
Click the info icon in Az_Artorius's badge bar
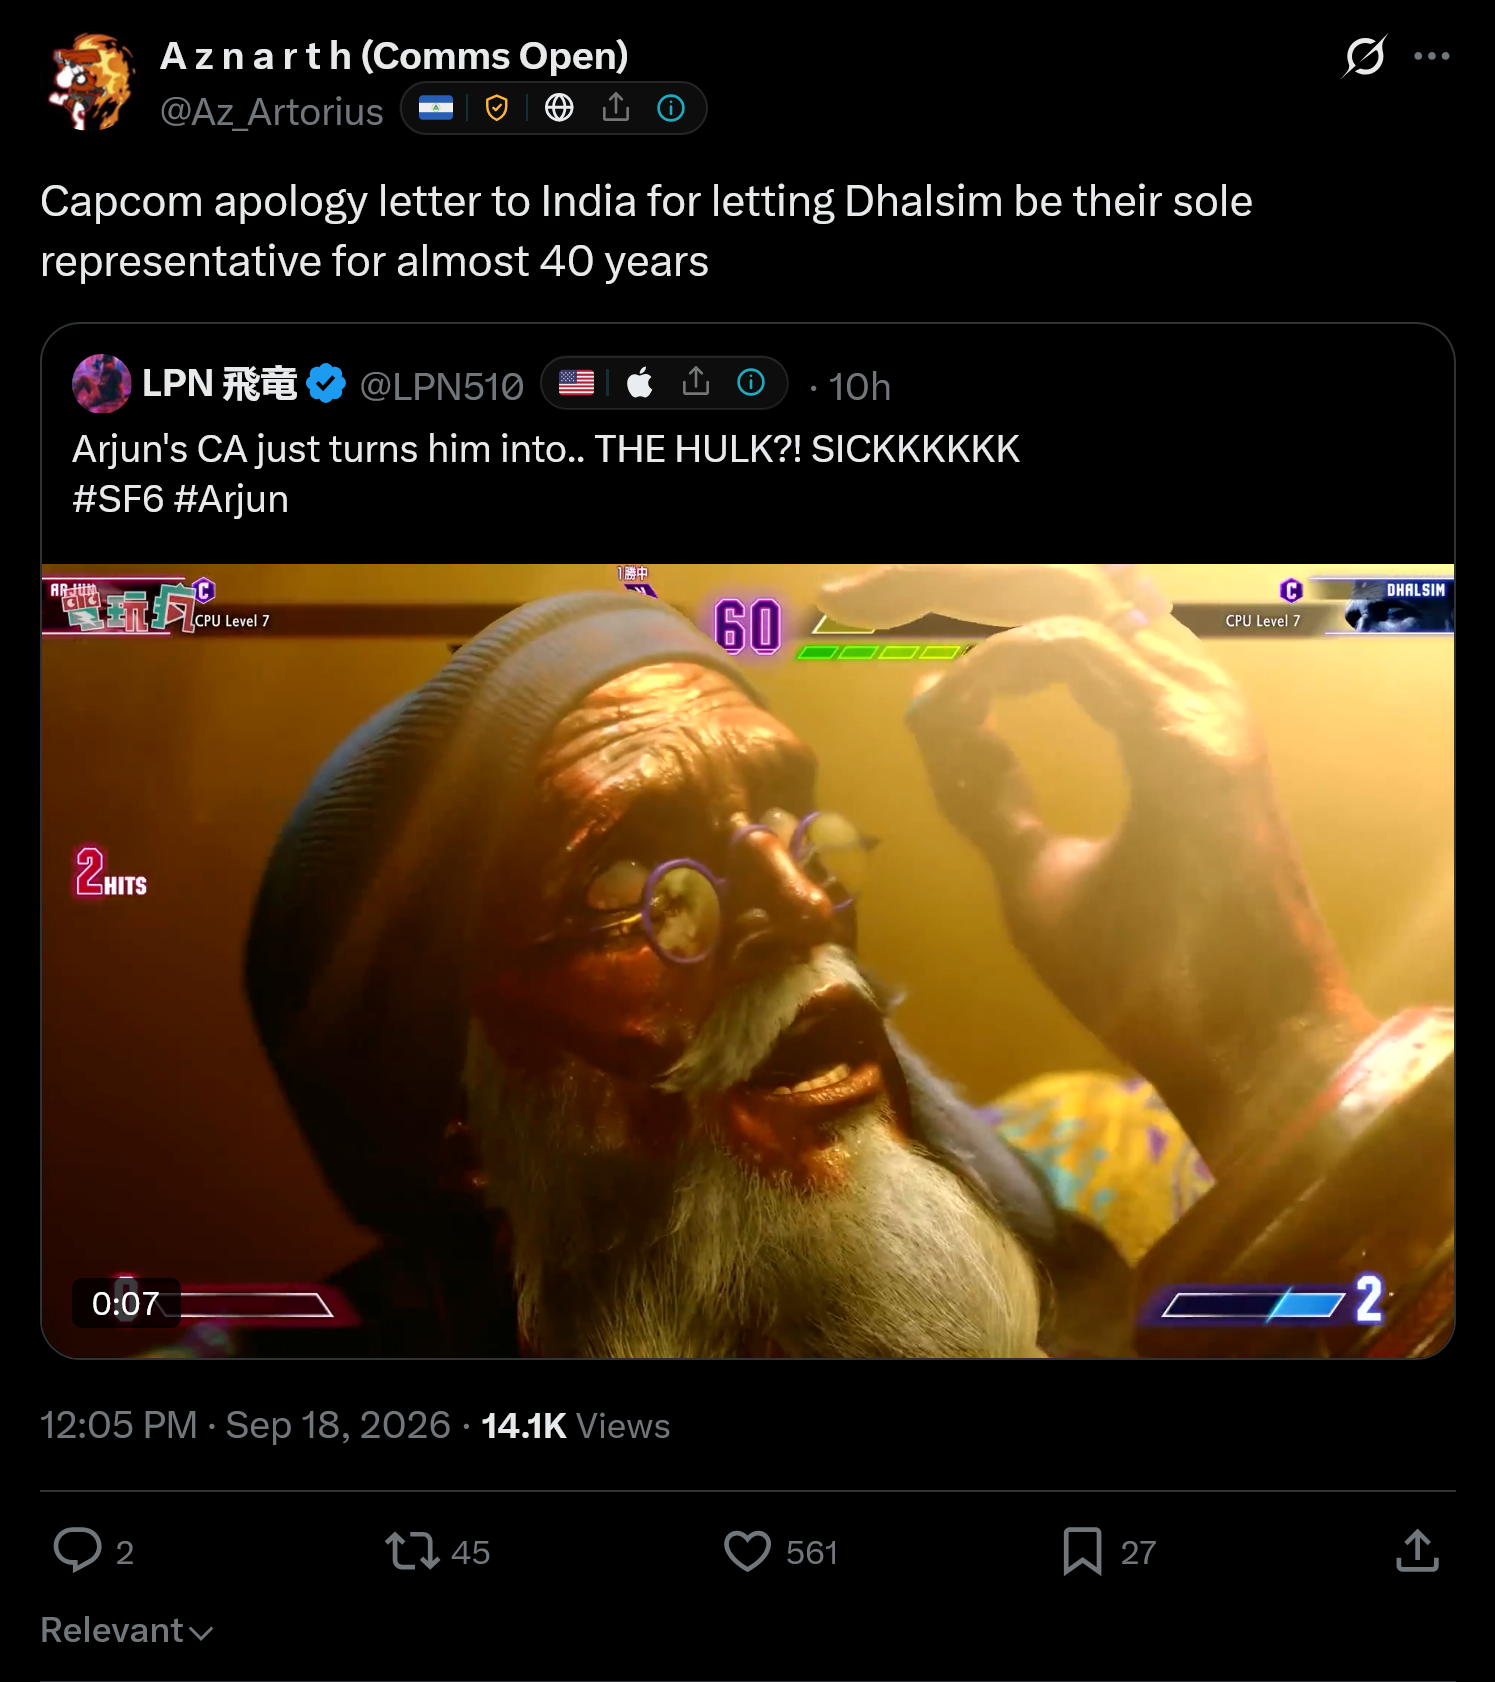coord(671,108)
